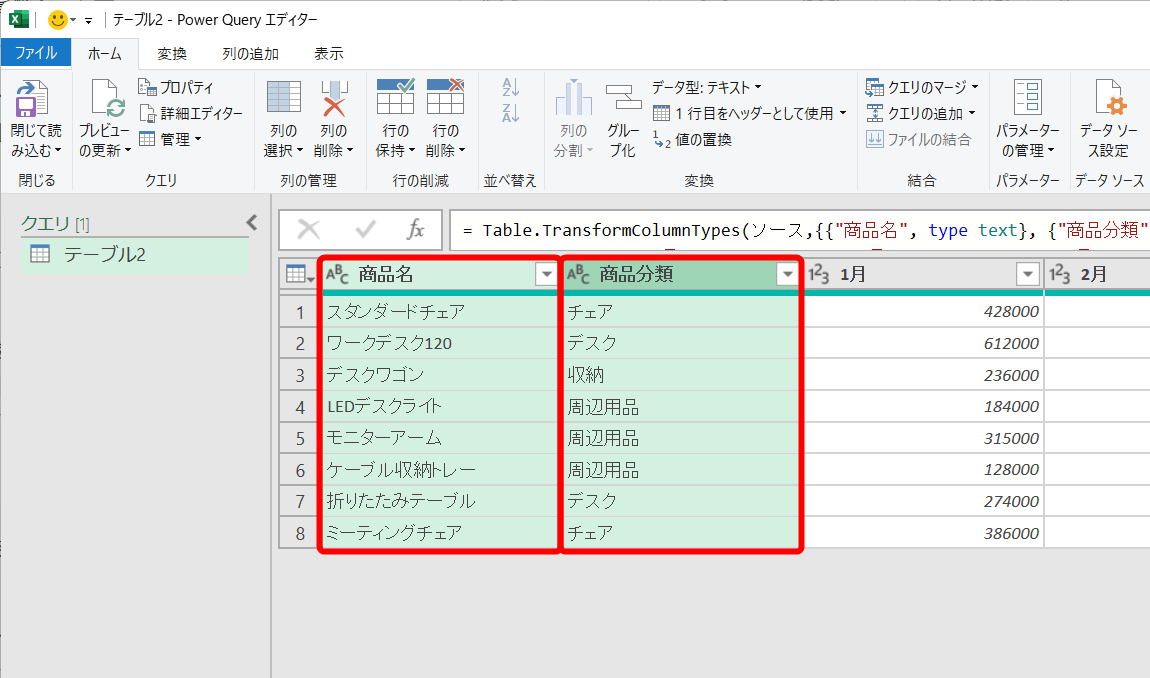Viewport: 1150px width, 678px height.
Task: Open Data Type: Text (データ型: テキスト) dropdown
Action: click(x=707, y=87)
